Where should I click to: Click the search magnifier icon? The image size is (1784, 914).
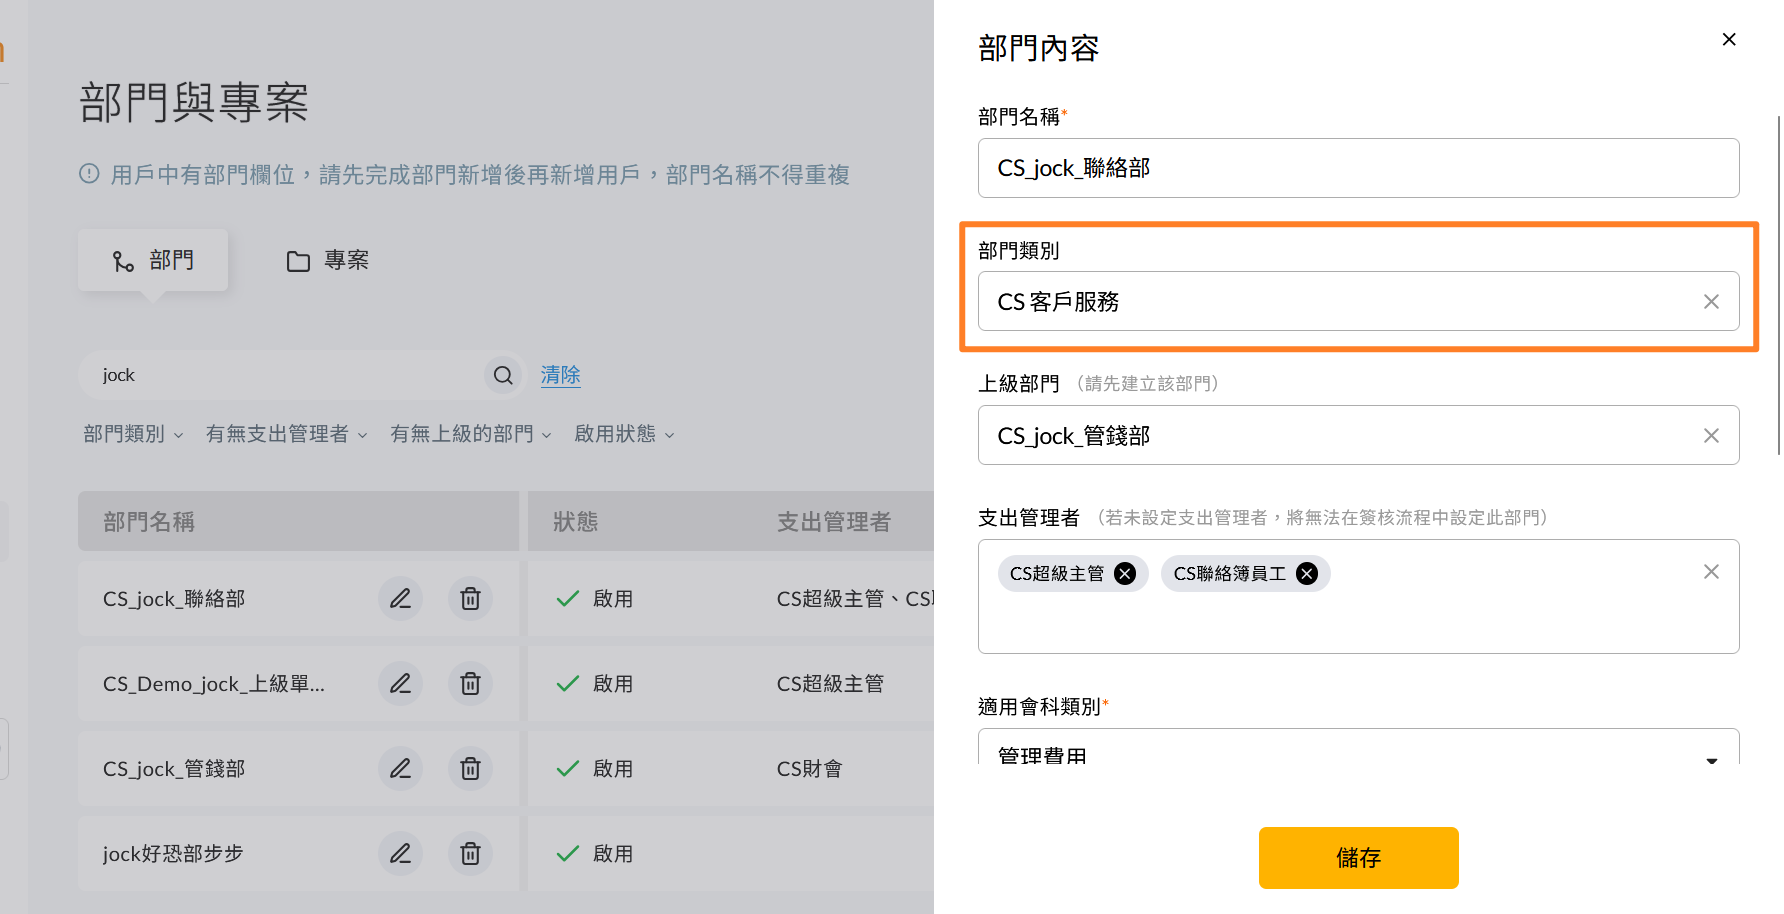coord(503,375)
